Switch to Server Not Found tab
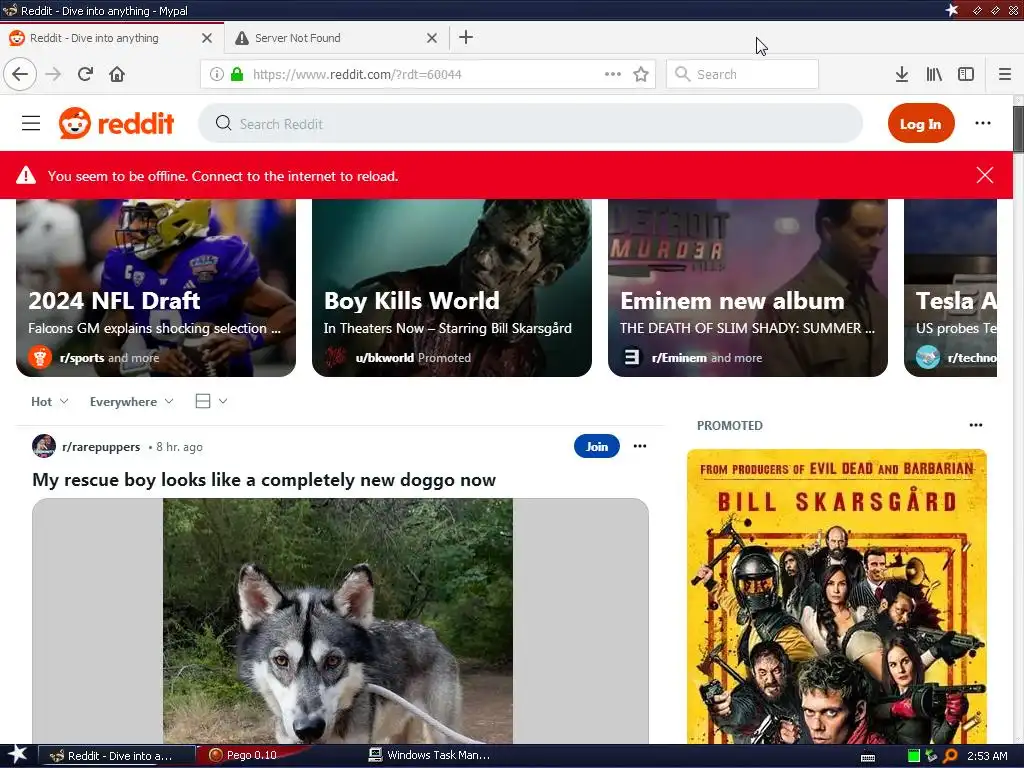The image size is (1024, 768). pos(336,38)
